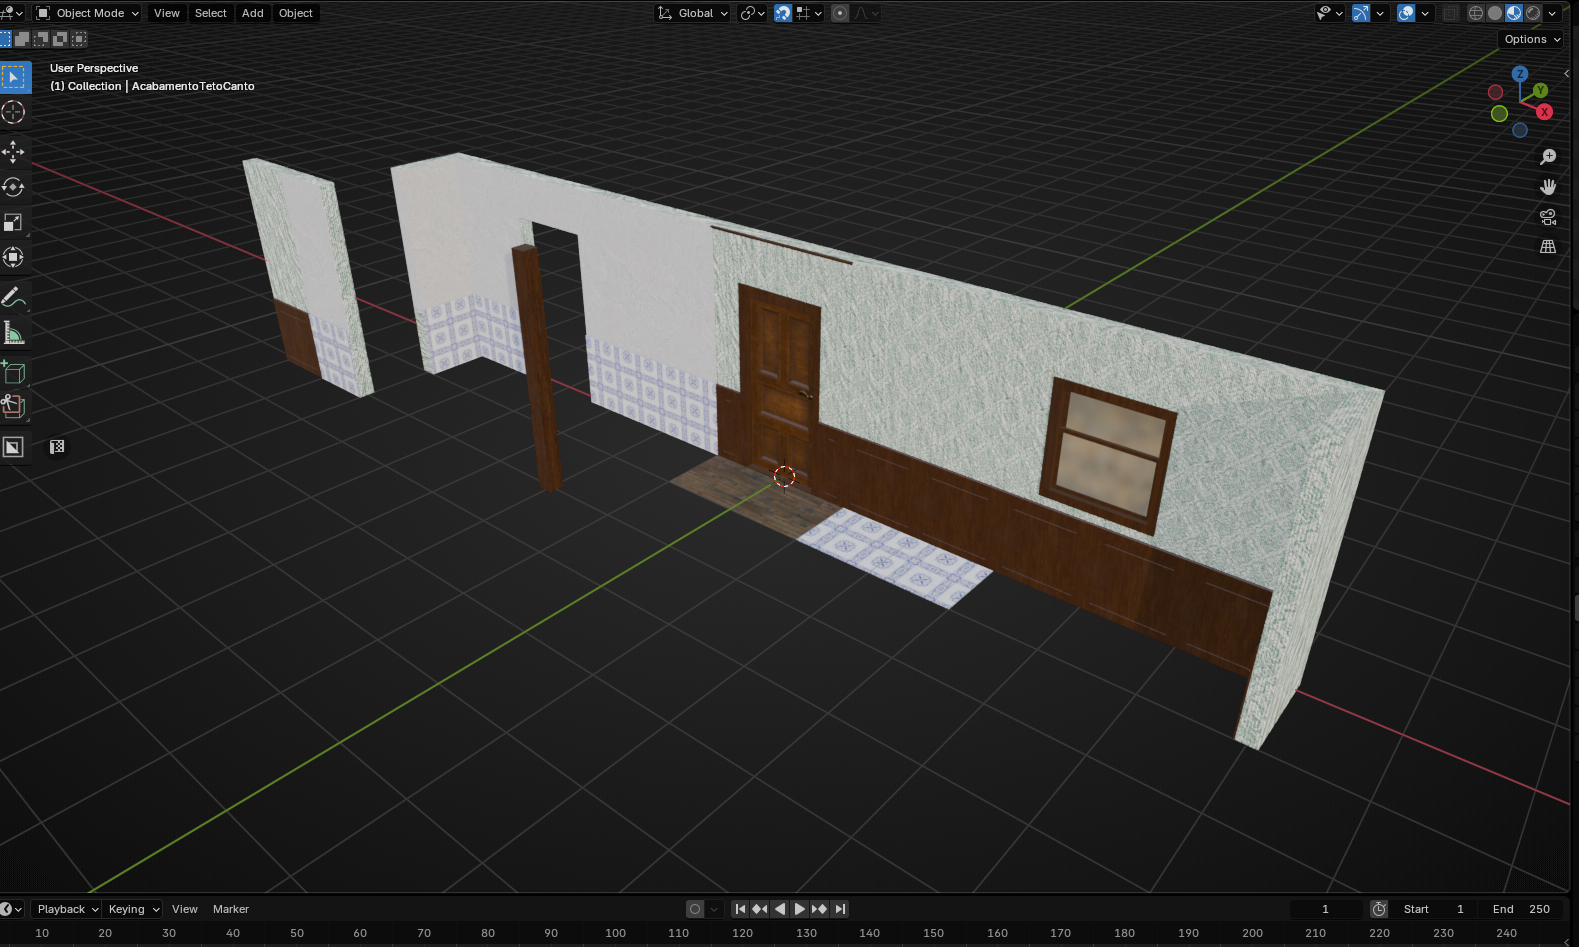This screenshot has width=1579, height=947.
Task: Open the Playback dropdown in timeline
Action: click(x=67, y=909)
